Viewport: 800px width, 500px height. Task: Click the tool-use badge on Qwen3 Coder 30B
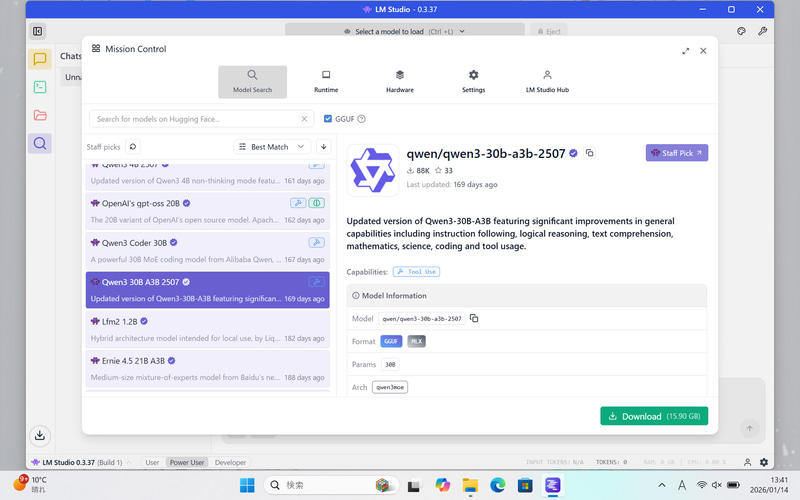(x=316, y=243)
